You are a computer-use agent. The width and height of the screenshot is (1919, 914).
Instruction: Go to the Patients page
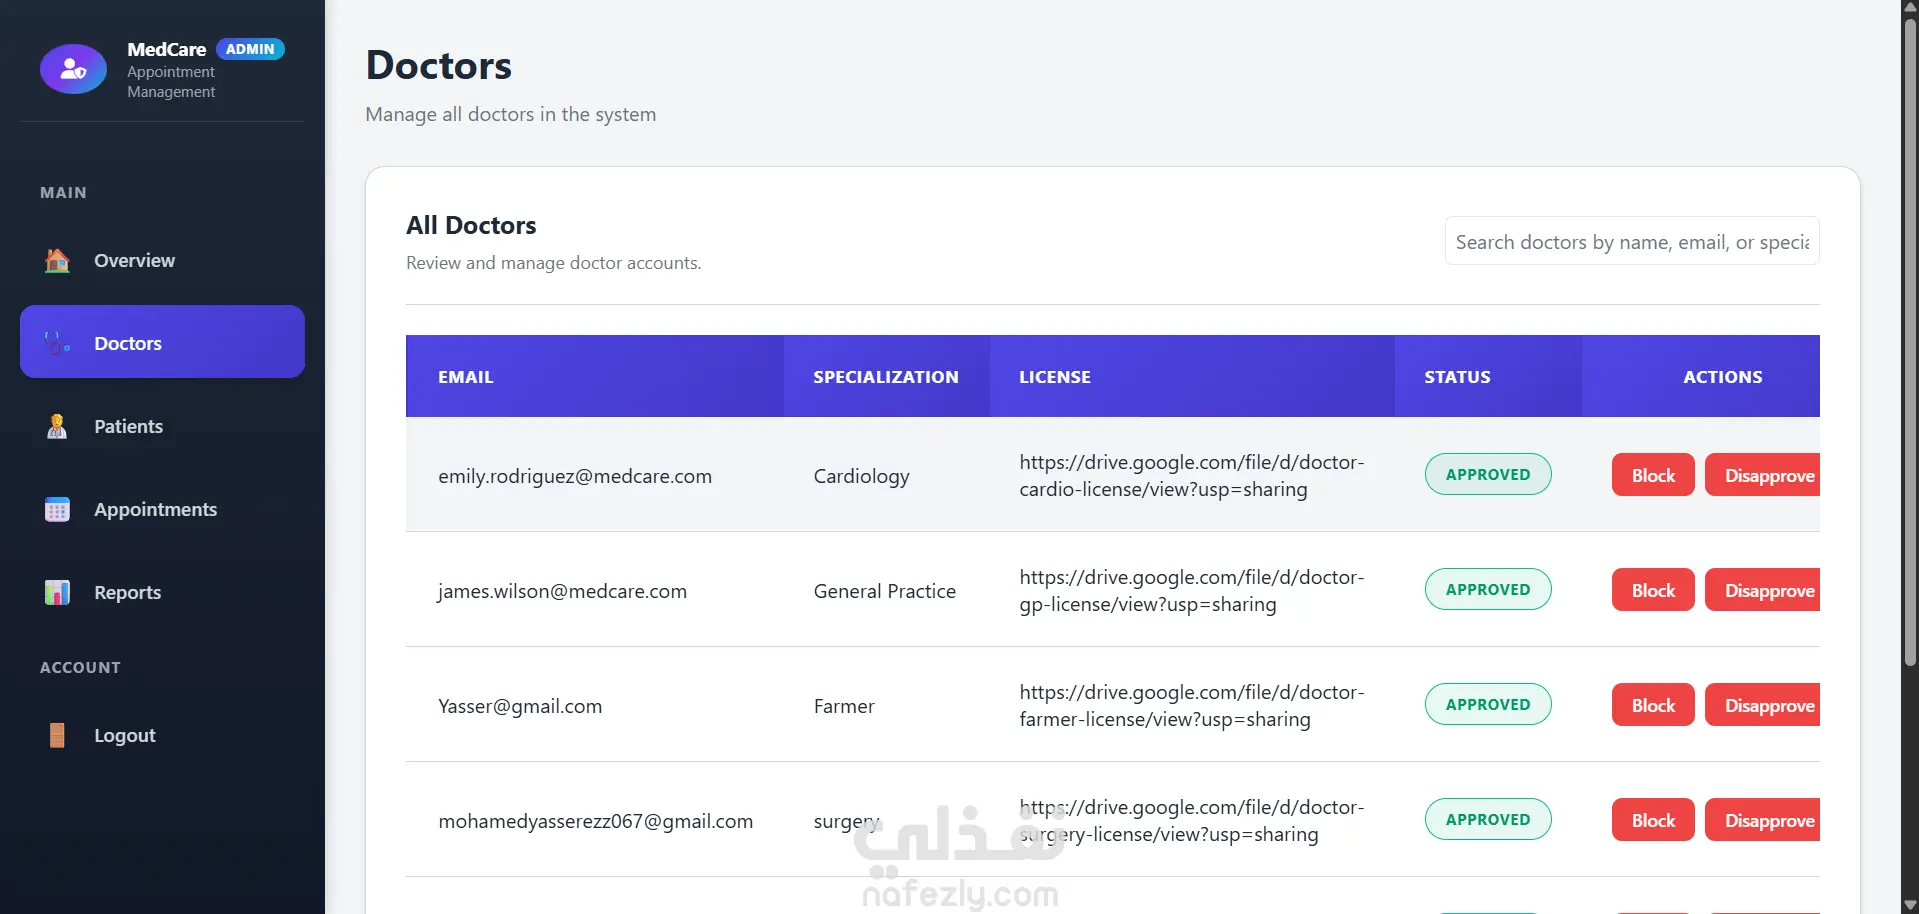(x=128, y=427)
